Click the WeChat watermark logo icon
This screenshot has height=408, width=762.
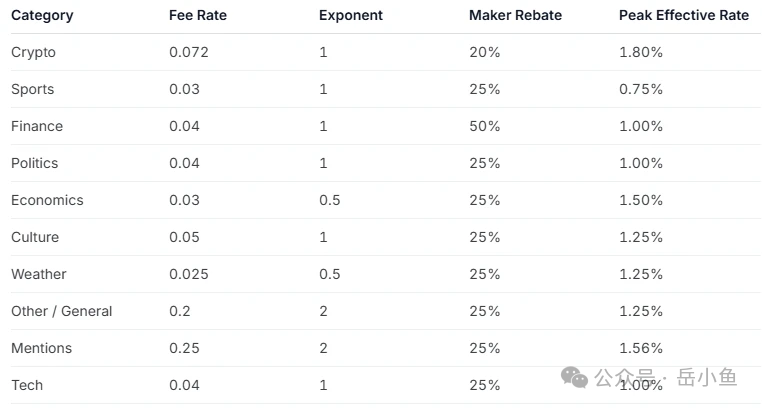tap(575, 377)
